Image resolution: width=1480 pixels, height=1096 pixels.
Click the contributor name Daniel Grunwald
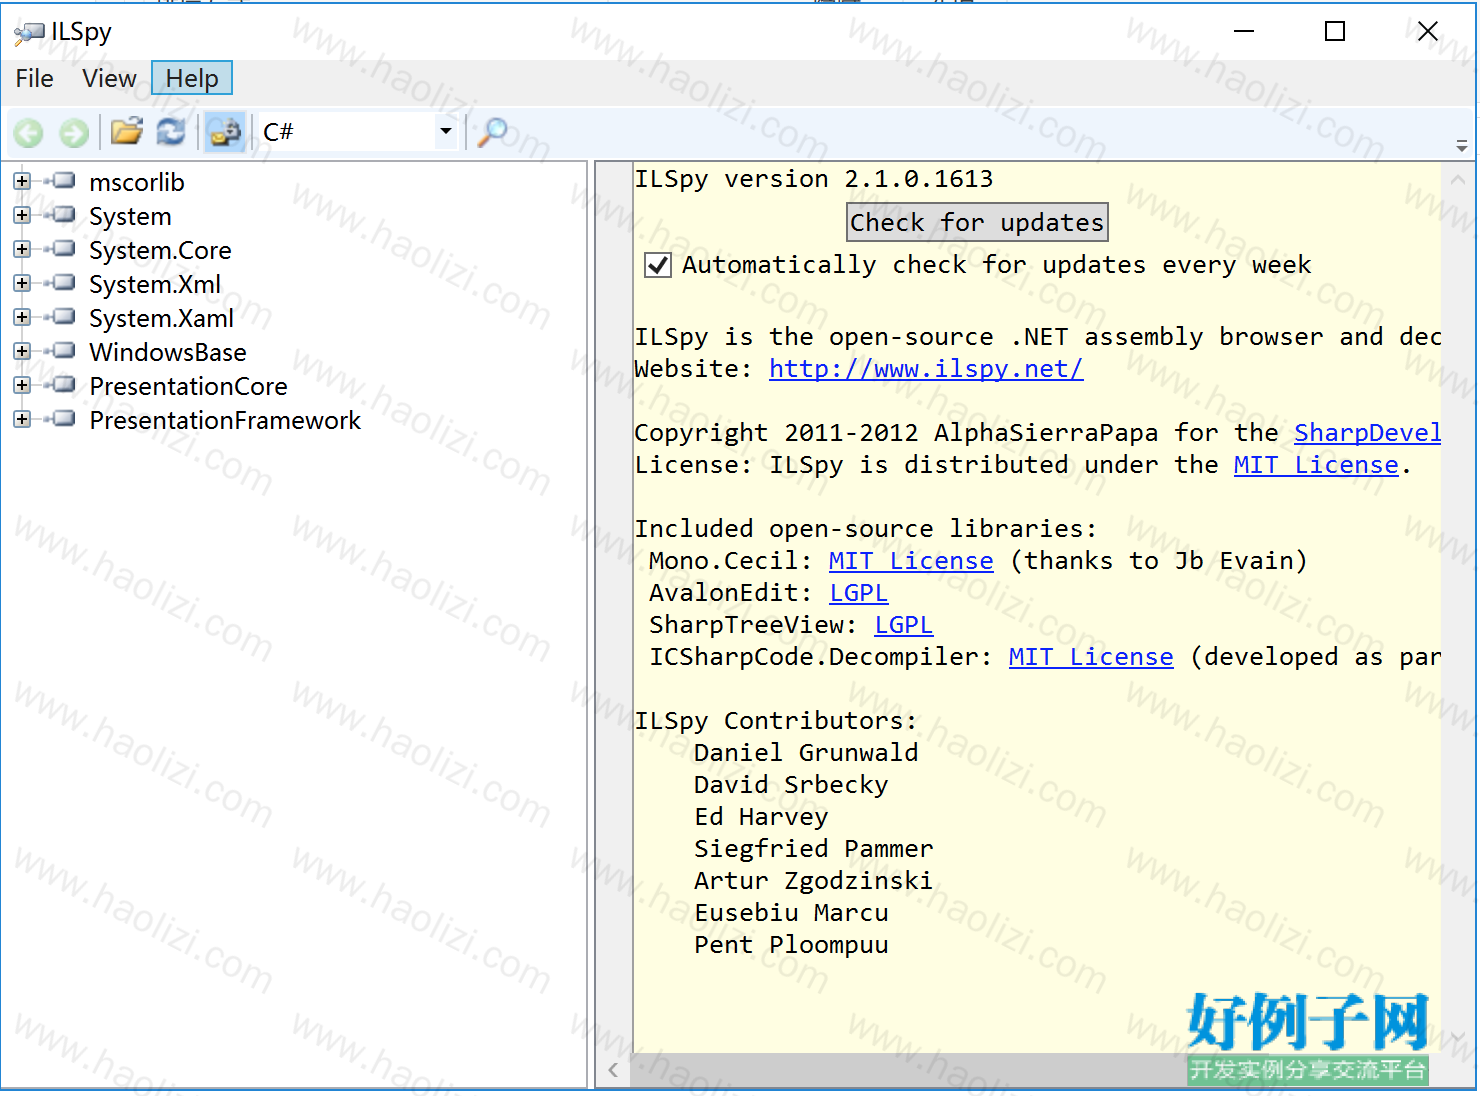(x=806, y=753)
